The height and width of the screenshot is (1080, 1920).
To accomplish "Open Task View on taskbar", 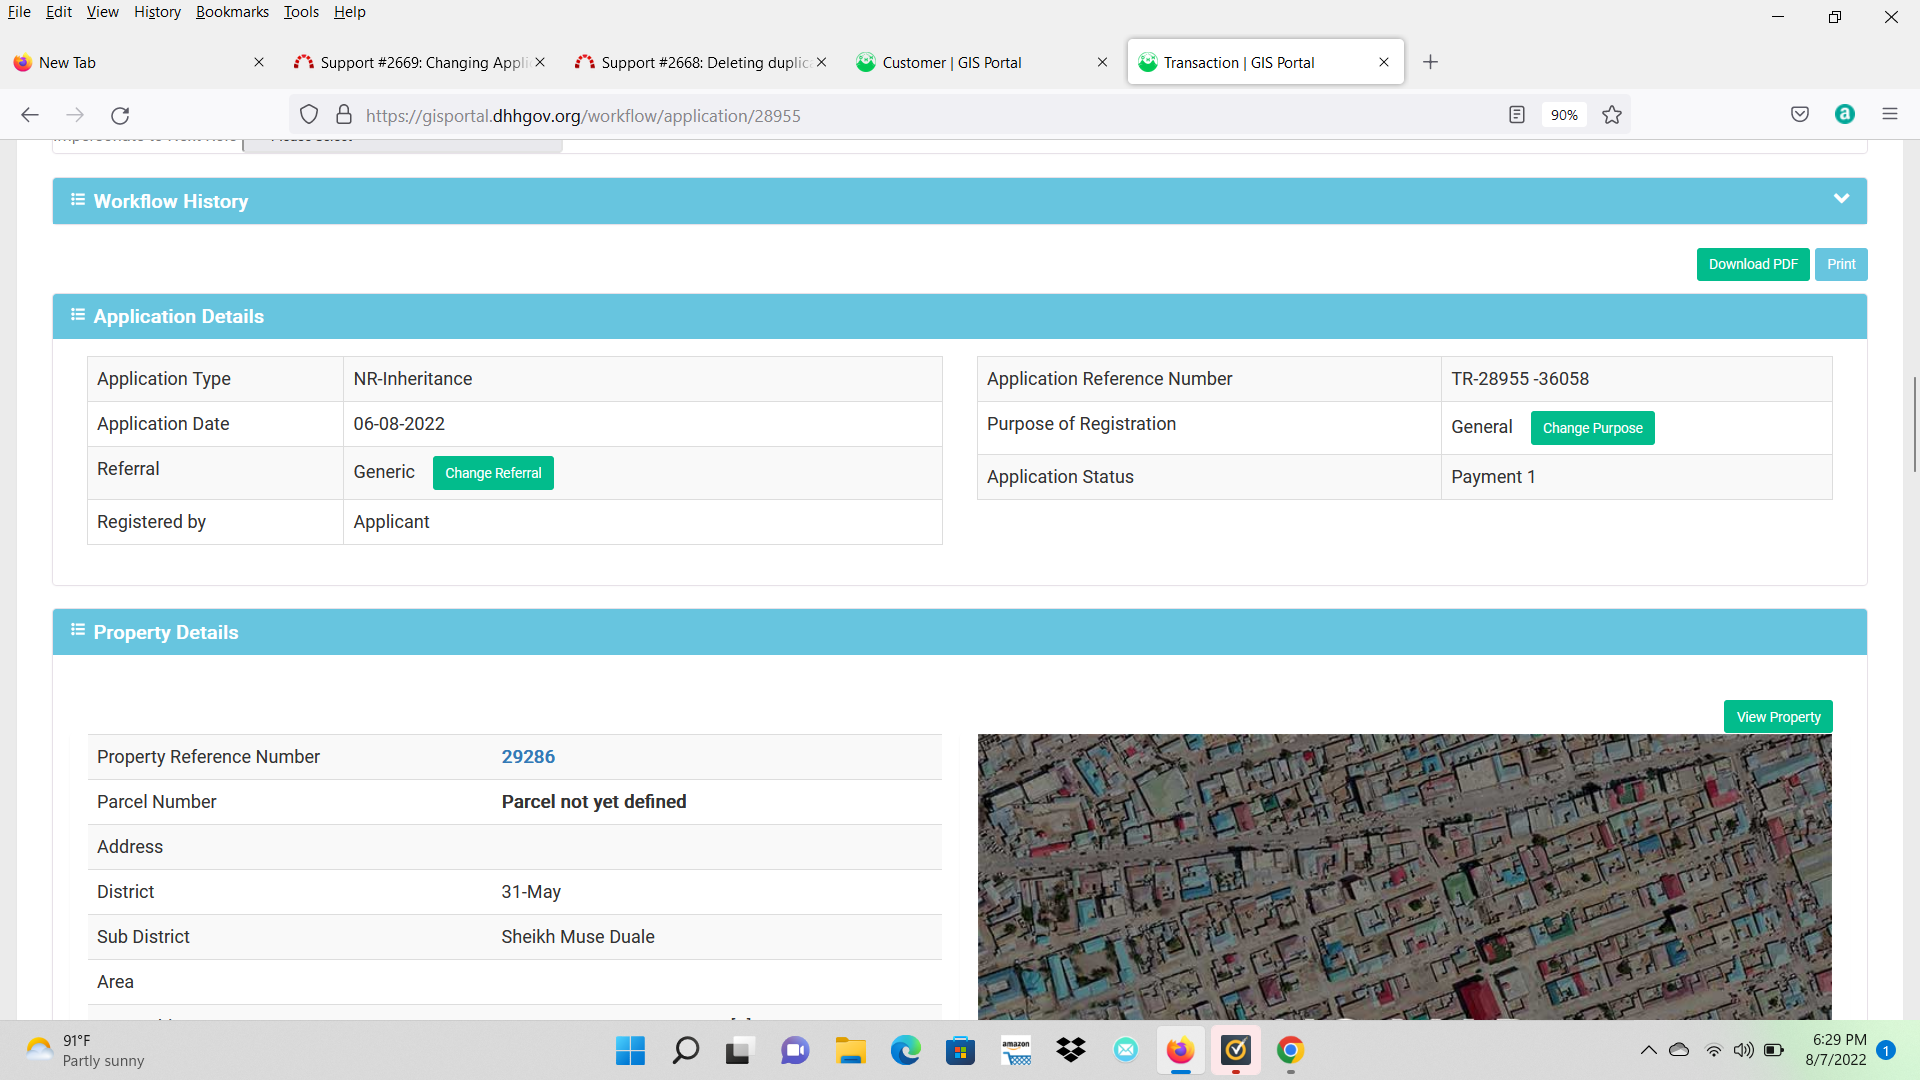I will (x=738, y=1050).
